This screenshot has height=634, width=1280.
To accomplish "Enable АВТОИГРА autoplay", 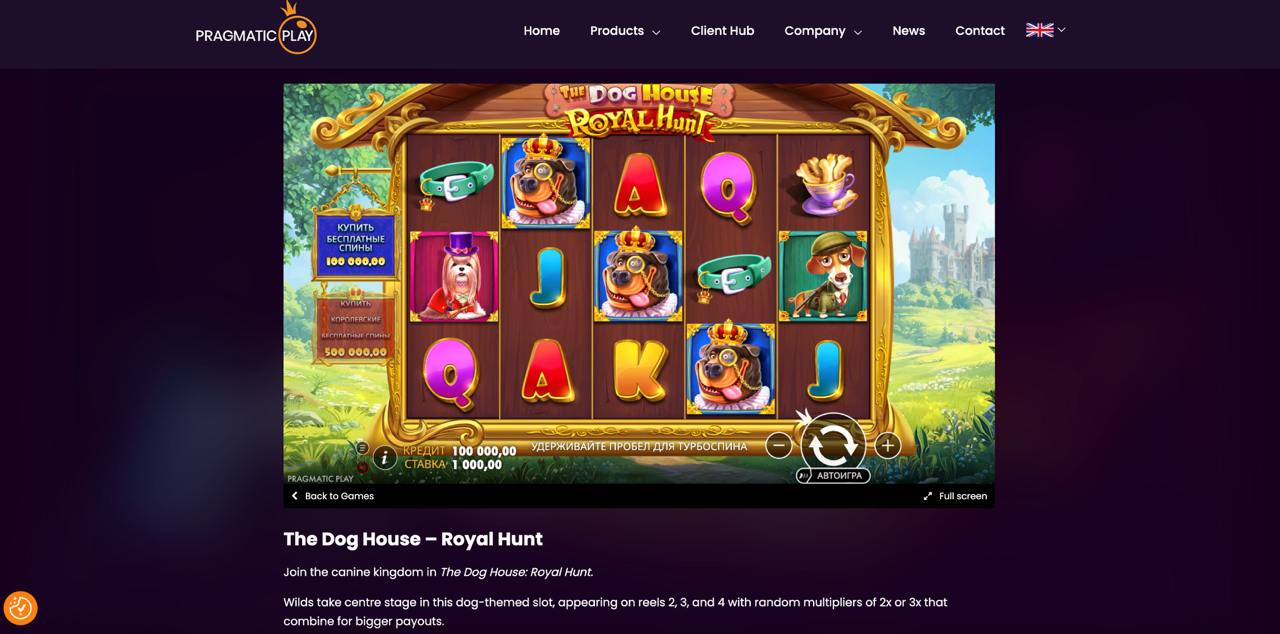I will pos(833,476).
